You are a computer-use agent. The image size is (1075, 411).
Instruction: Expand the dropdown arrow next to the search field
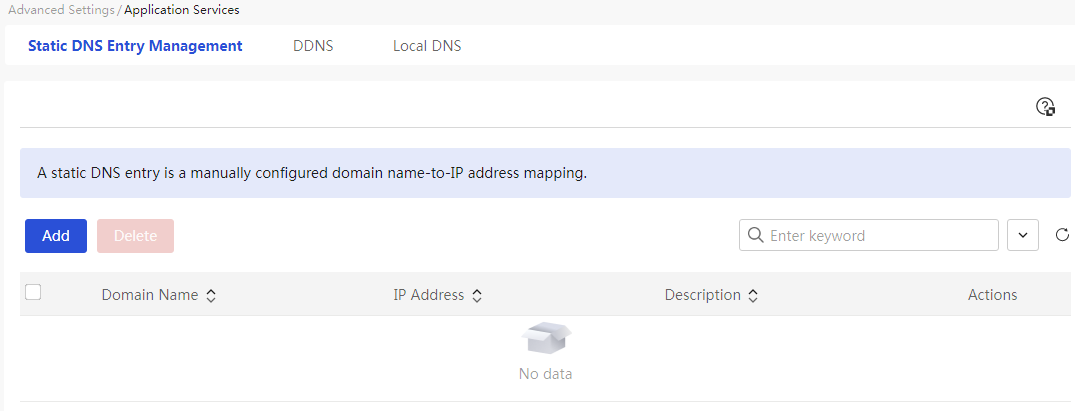[1022, 235]
